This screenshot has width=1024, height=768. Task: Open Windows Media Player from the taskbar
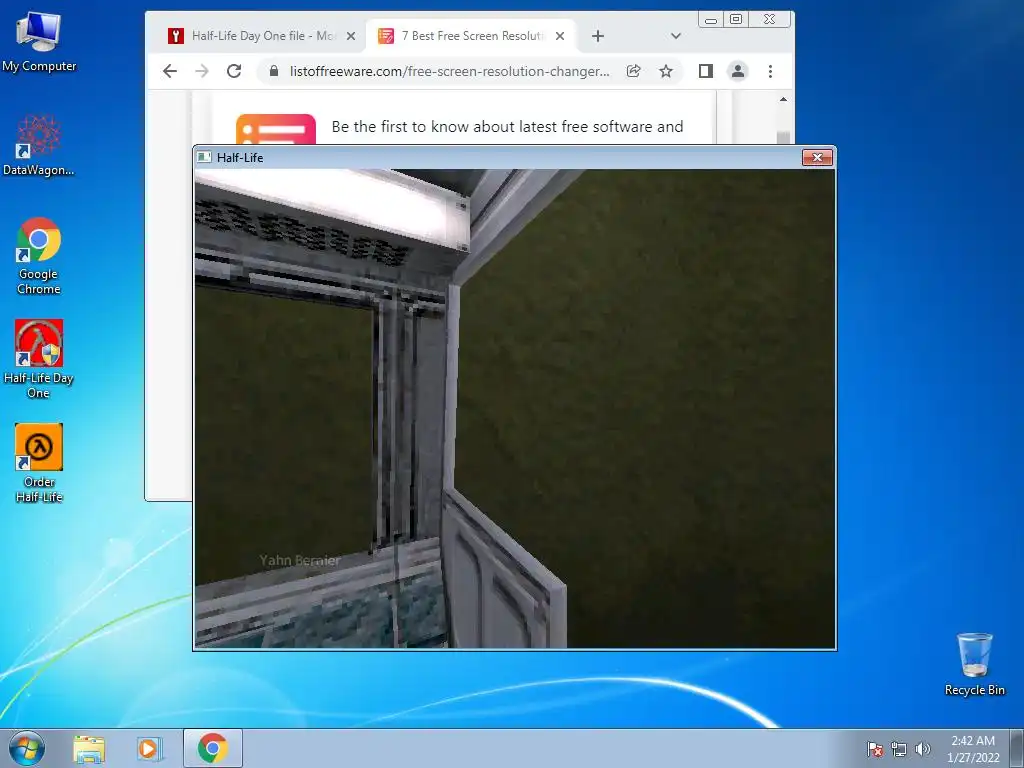click(149, 748)
